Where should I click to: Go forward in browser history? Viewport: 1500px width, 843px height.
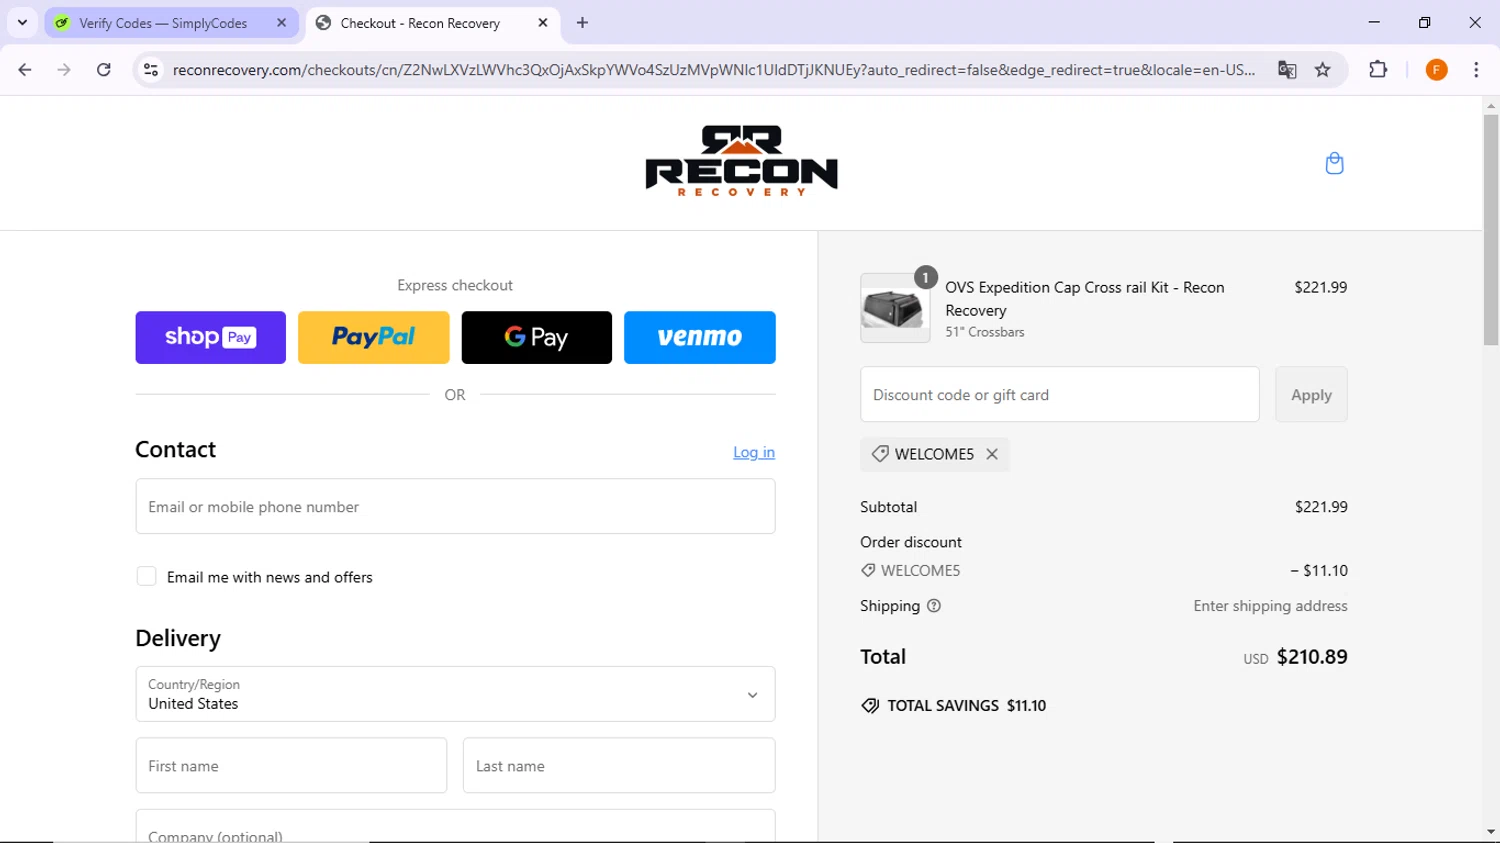(x=64, y=70)
